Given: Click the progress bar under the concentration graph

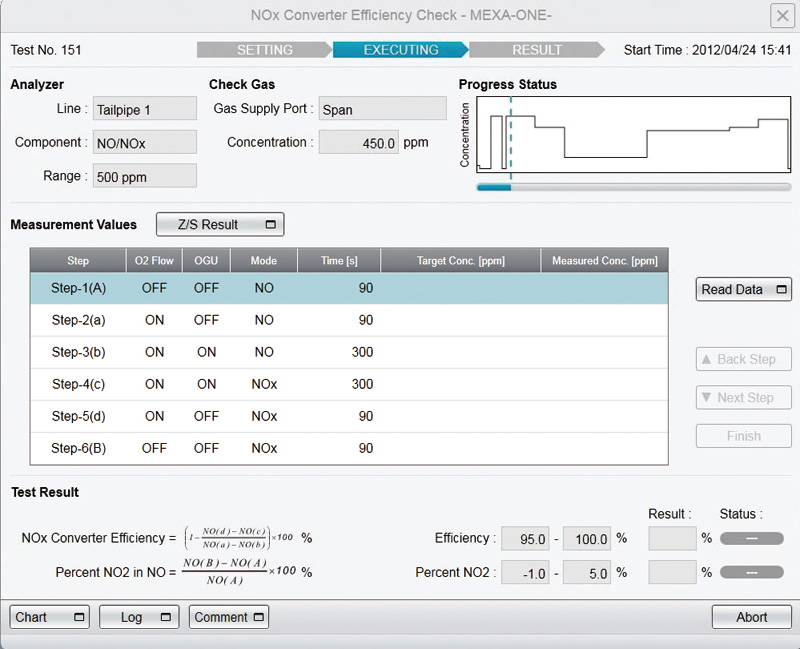Looking at the screenshot, I should point(633,187).
